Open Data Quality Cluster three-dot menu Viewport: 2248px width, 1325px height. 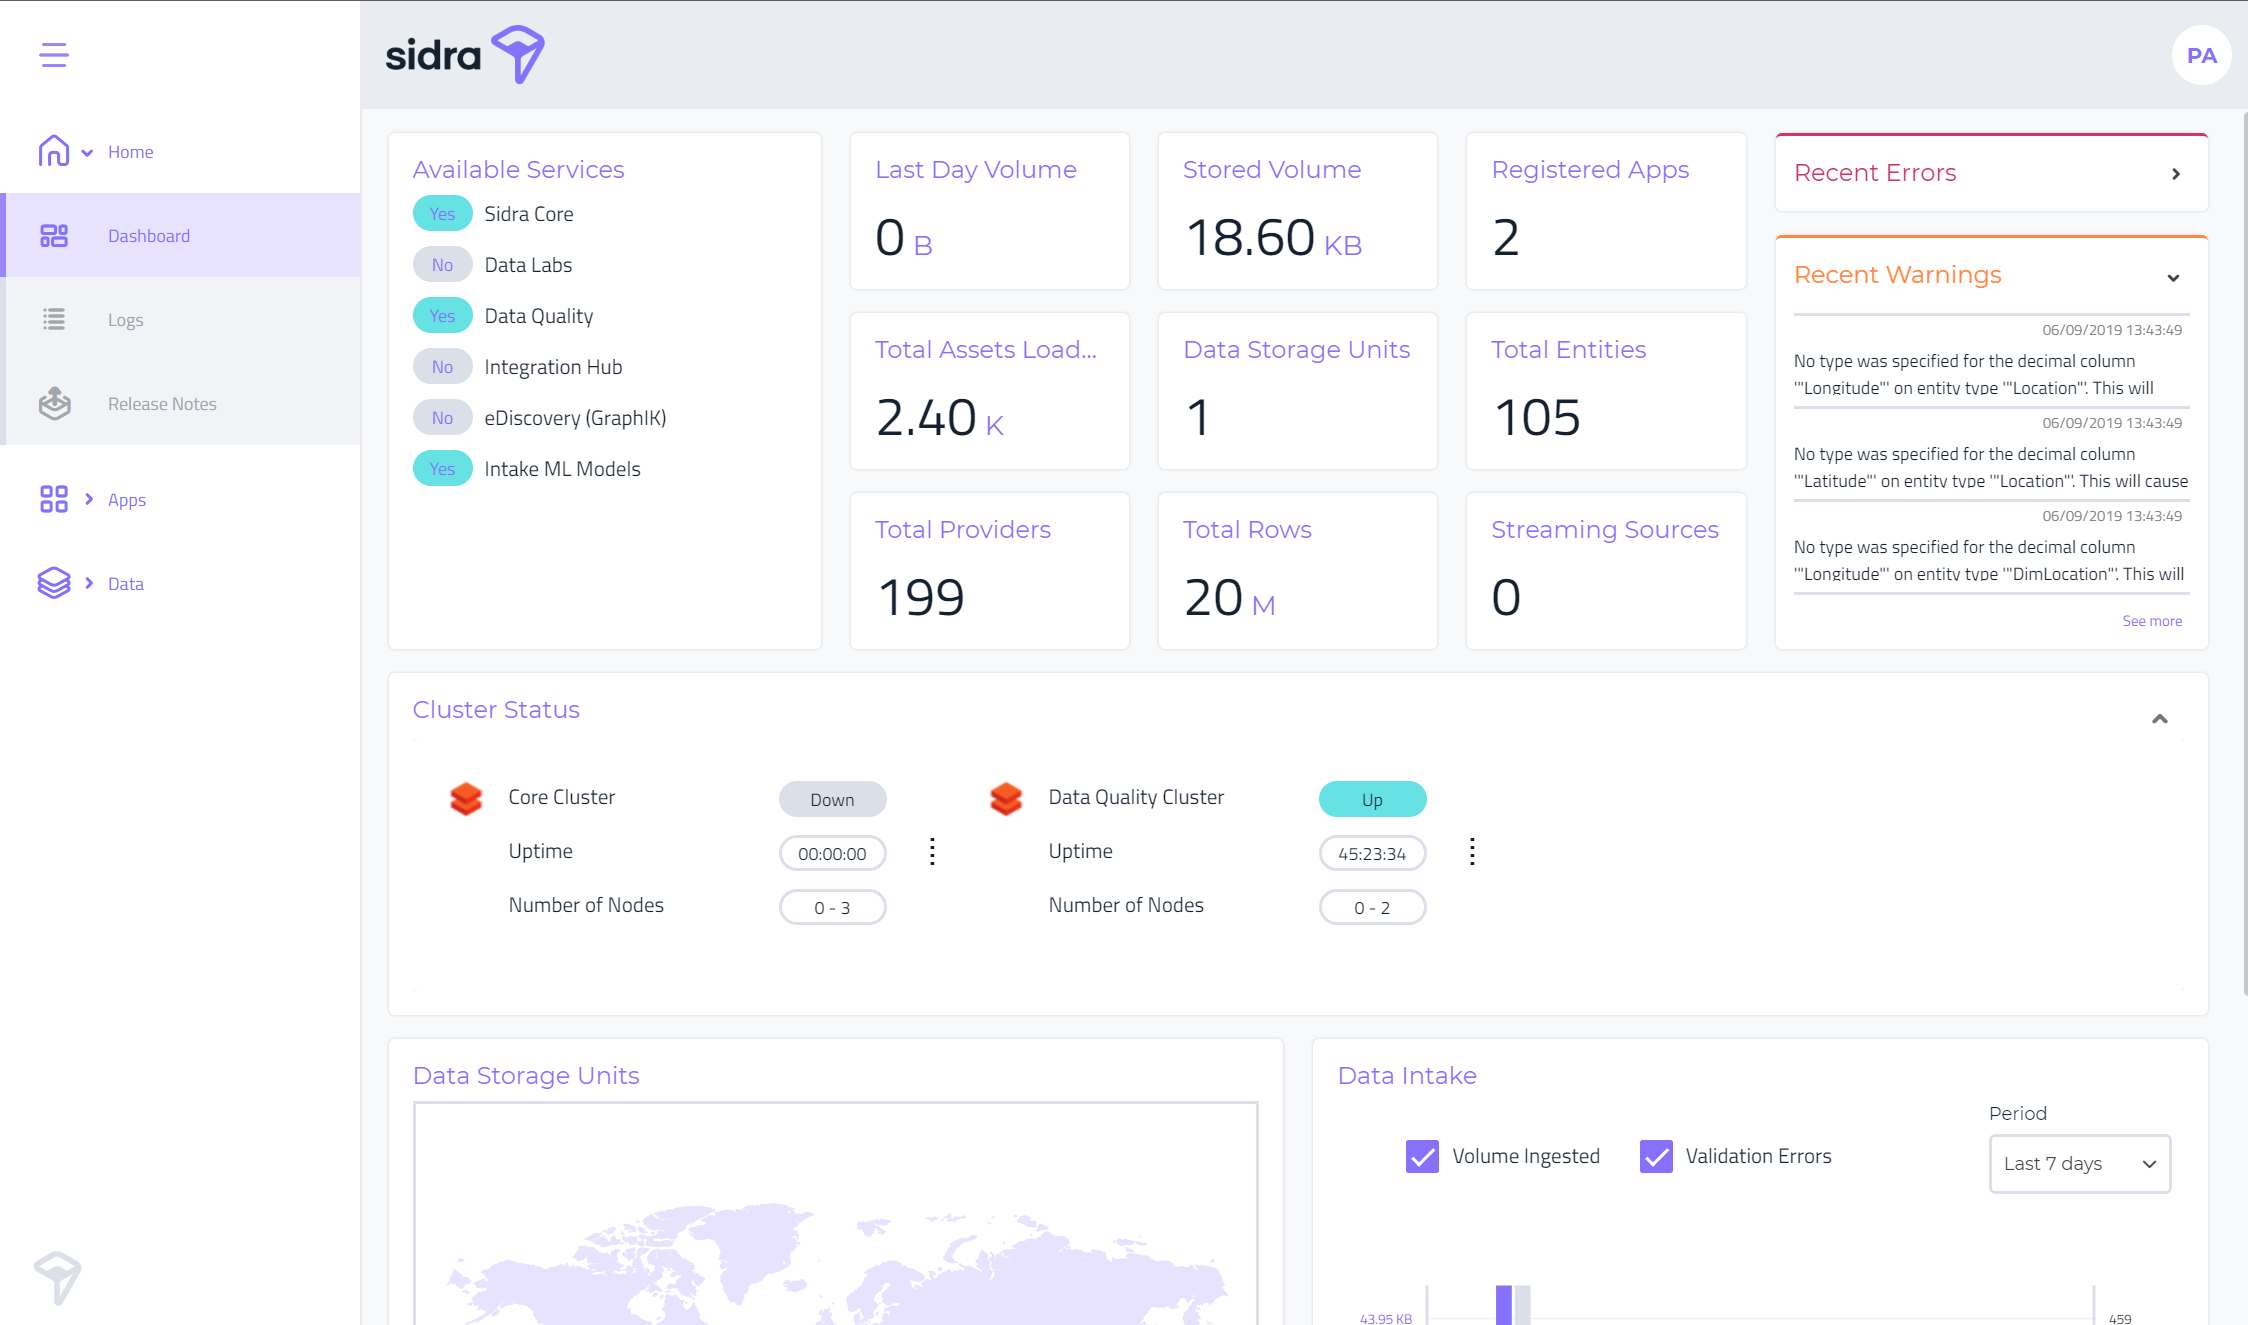click(x=1472, y=852)
